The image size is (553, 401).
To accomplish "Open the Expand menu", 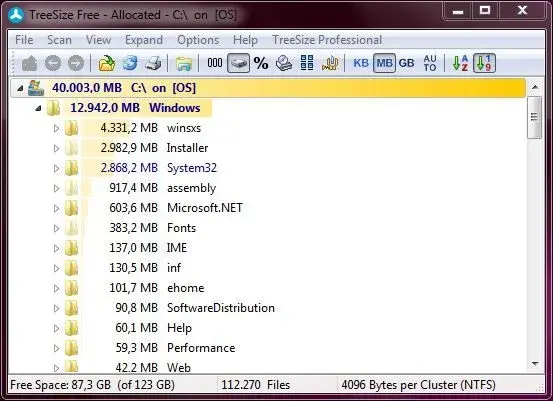I will pos(144,40).
